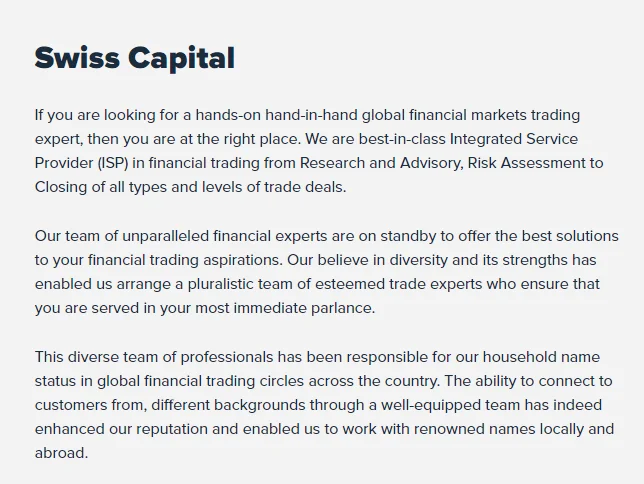Click the phrase "Integrated Service"

pos(510,139)
